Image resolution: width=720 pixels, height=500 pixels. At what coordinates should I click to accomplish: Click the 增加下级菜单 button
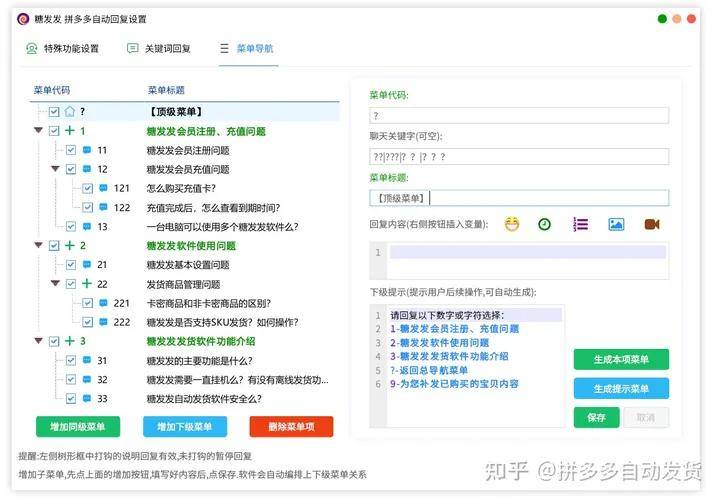[x=185, y=427]
